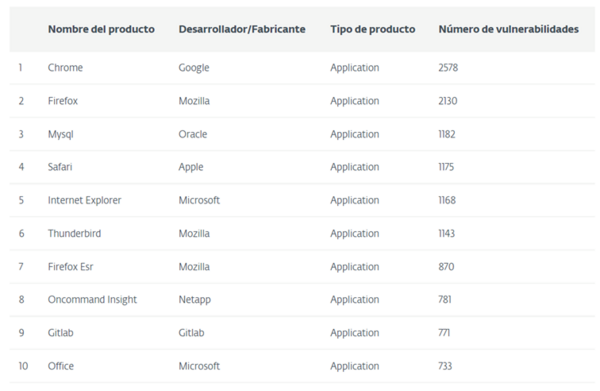Click the Internet Explorer entry

point(84,200)
